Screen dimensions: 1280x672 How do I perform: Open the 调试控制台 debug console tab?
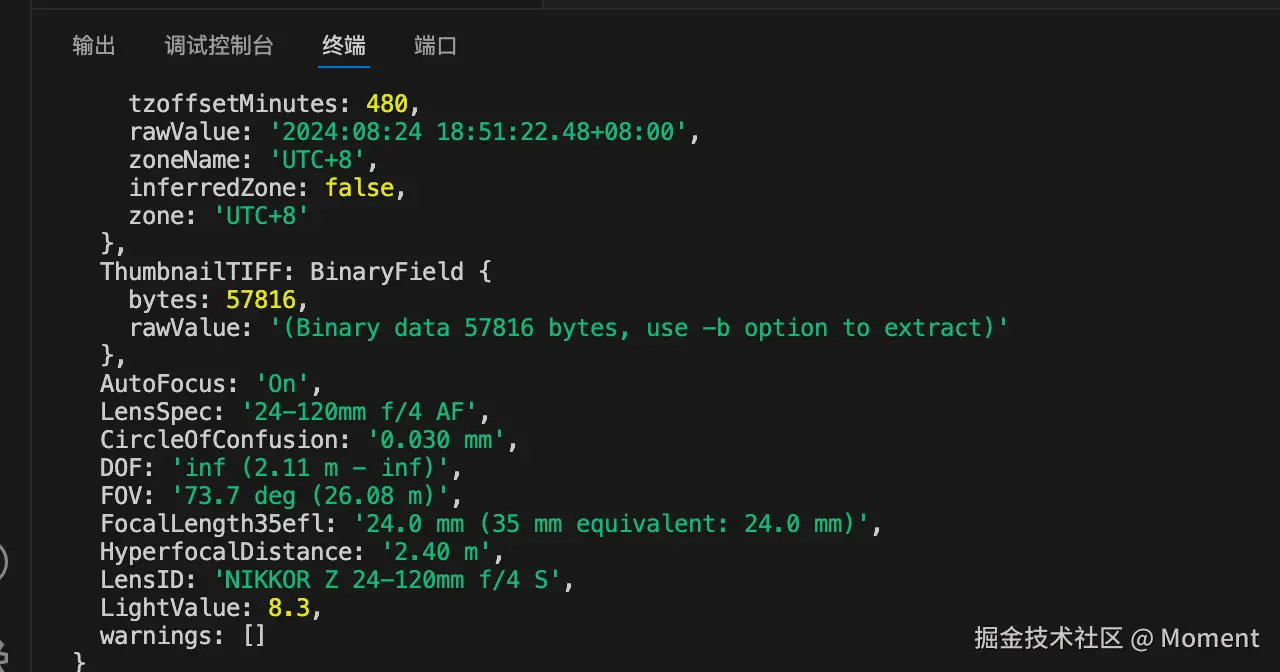[x=219, y=46]
